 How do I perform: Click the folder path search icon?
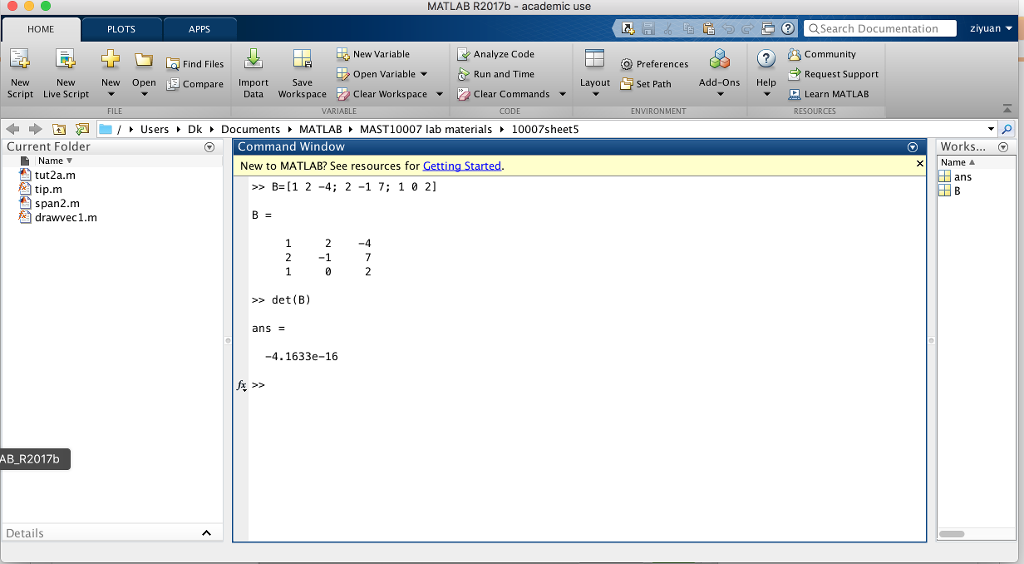1007,129
